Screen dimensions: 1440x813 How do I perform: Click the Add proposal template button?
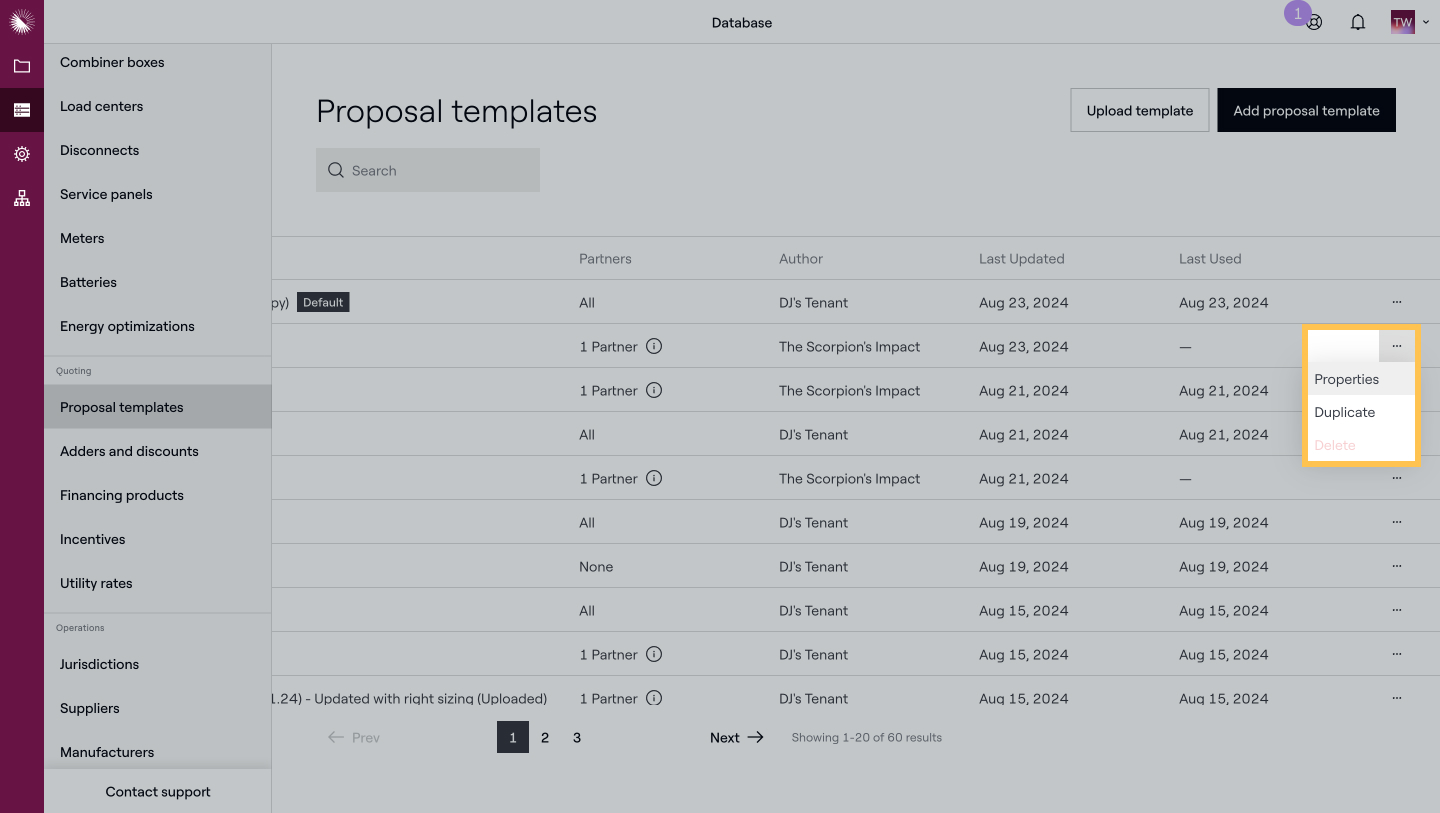coord(1306,111)
